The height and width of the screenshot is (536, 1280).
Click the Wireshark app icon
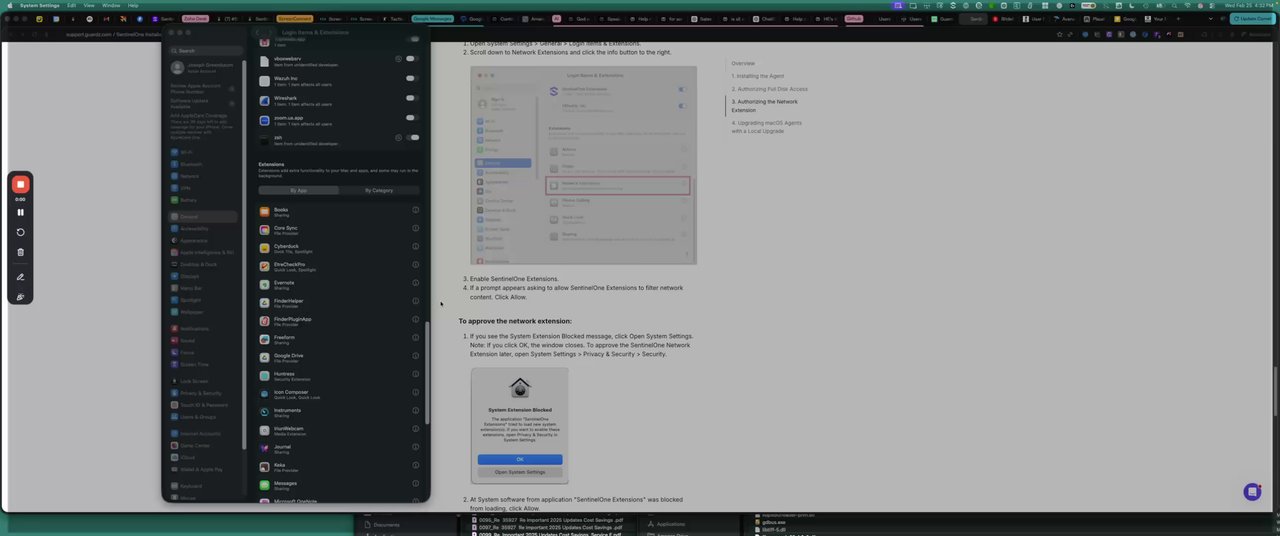[x=264, y=100]
